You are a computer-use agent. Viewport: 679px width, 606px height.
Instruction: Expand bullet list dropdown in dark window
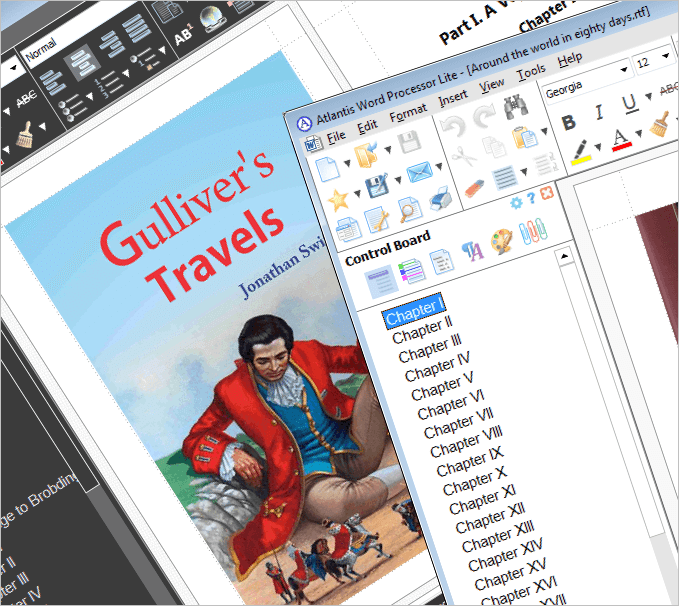90,97
